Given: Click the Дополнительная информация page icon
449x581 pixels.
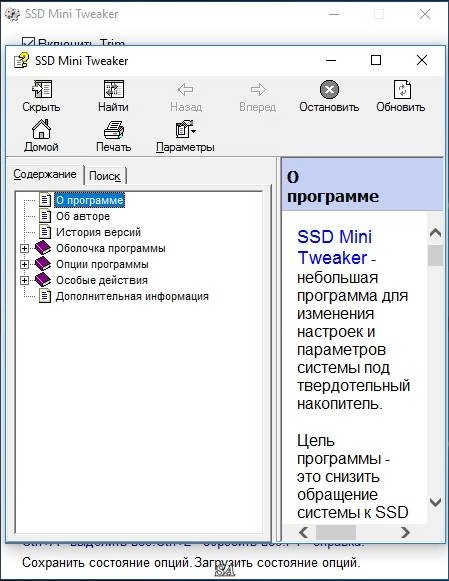Looking at the screenshot, I should tap(45, 296).
